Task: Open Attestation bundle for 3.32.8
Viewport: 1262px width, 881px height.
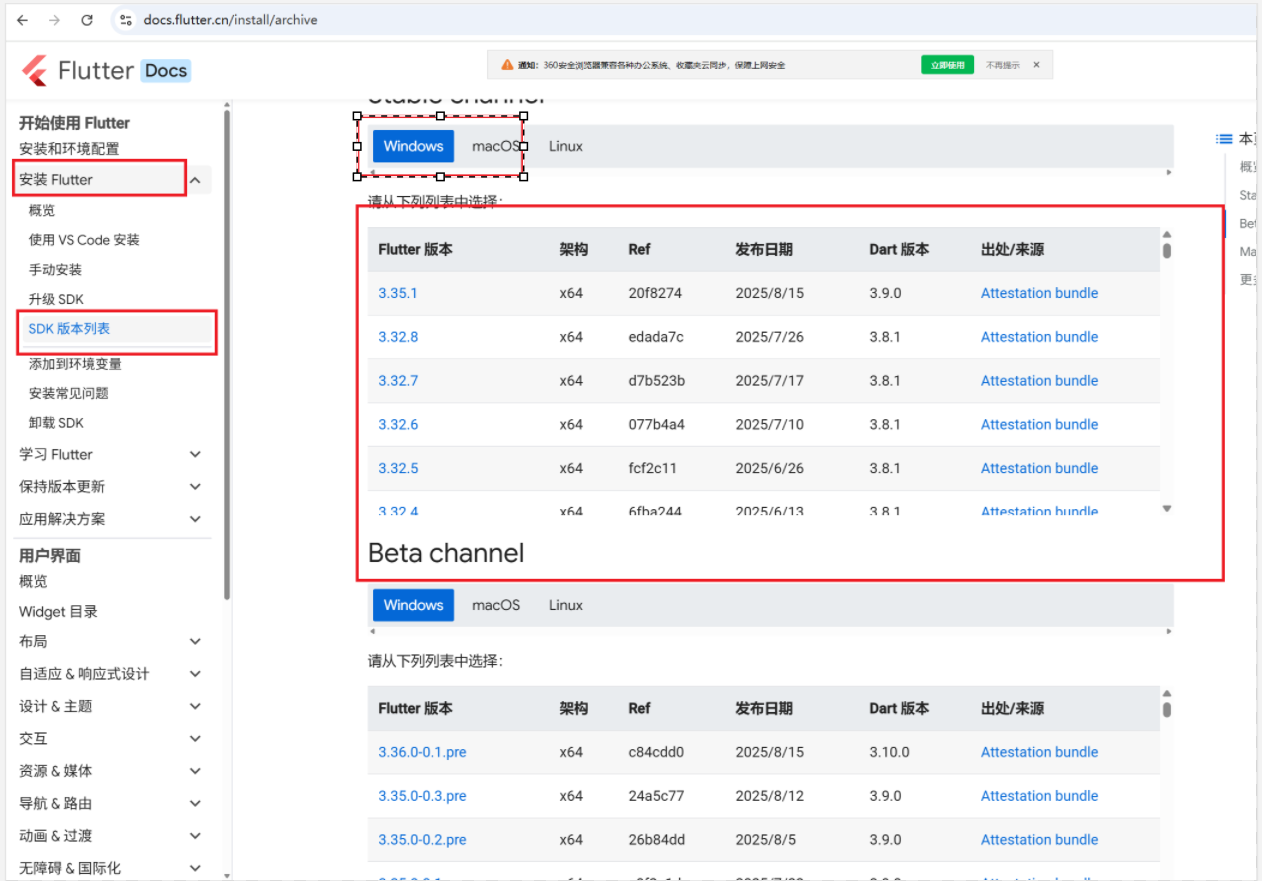Action: pos(1039,337)
